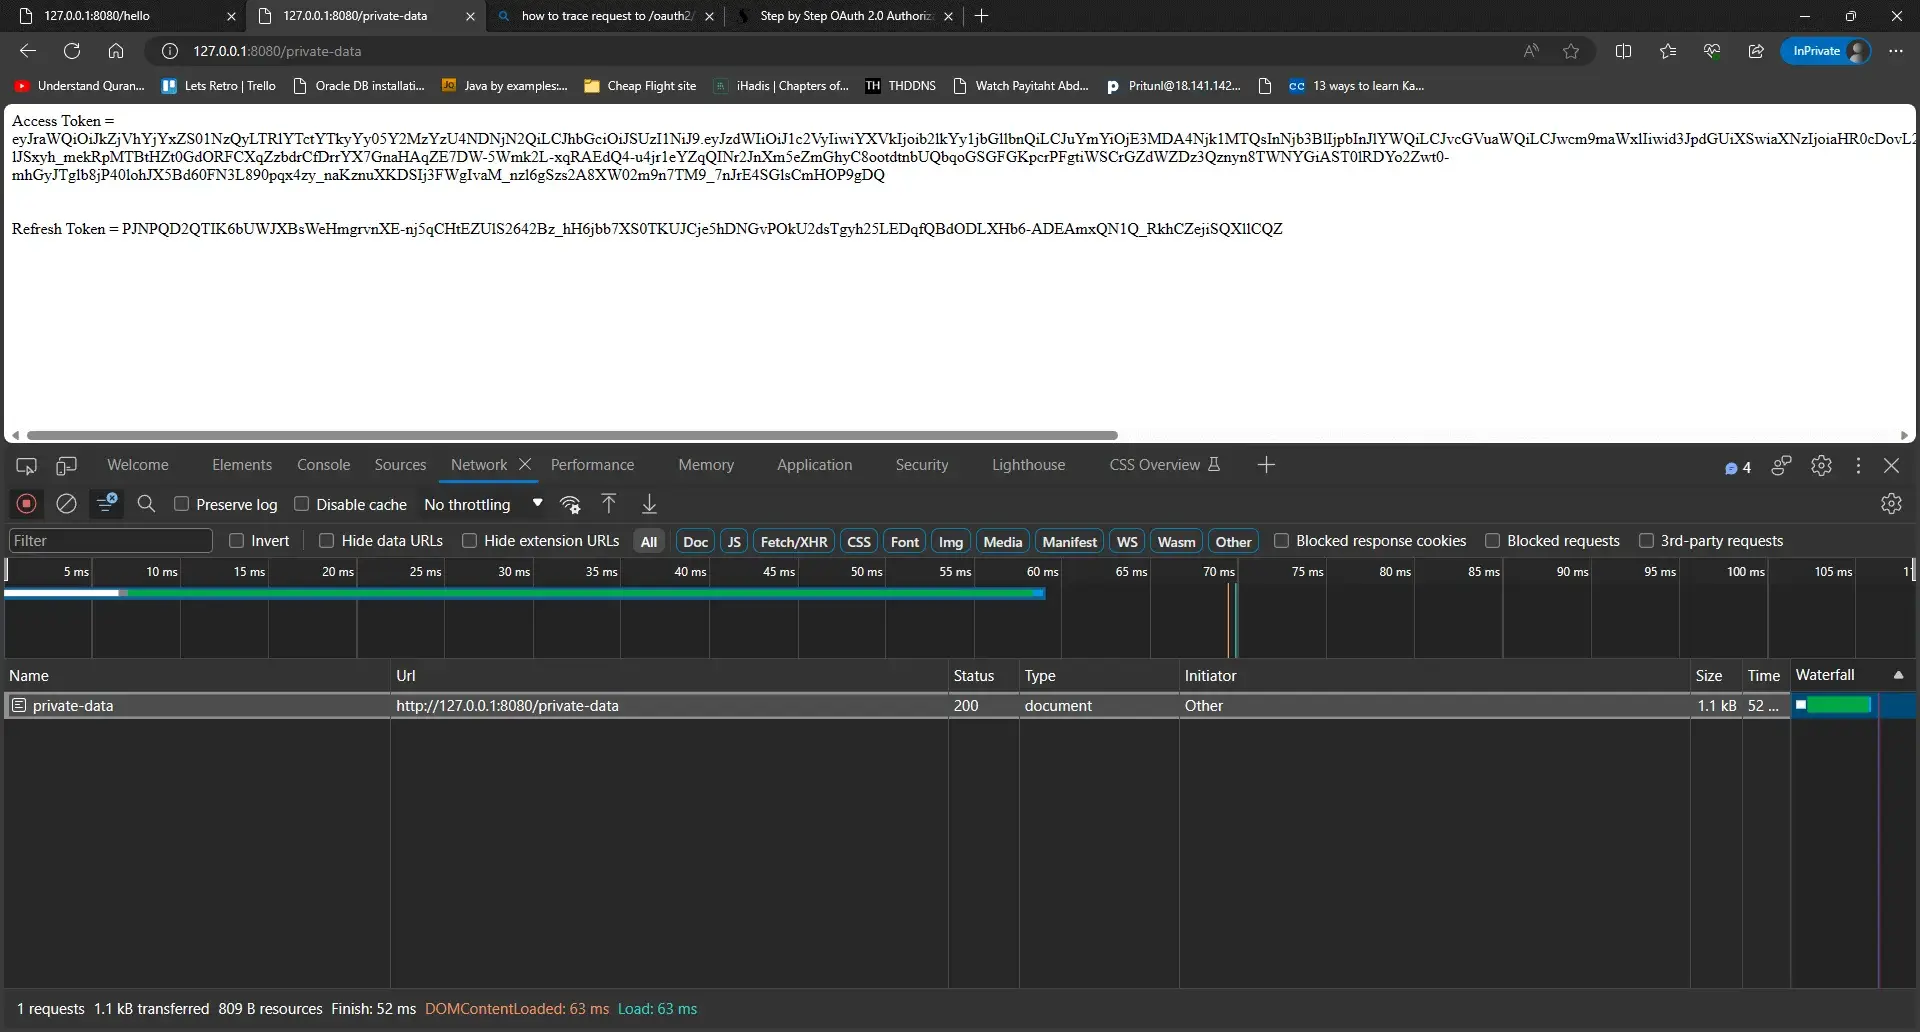Add page to favorites star

coord(1571,51)
